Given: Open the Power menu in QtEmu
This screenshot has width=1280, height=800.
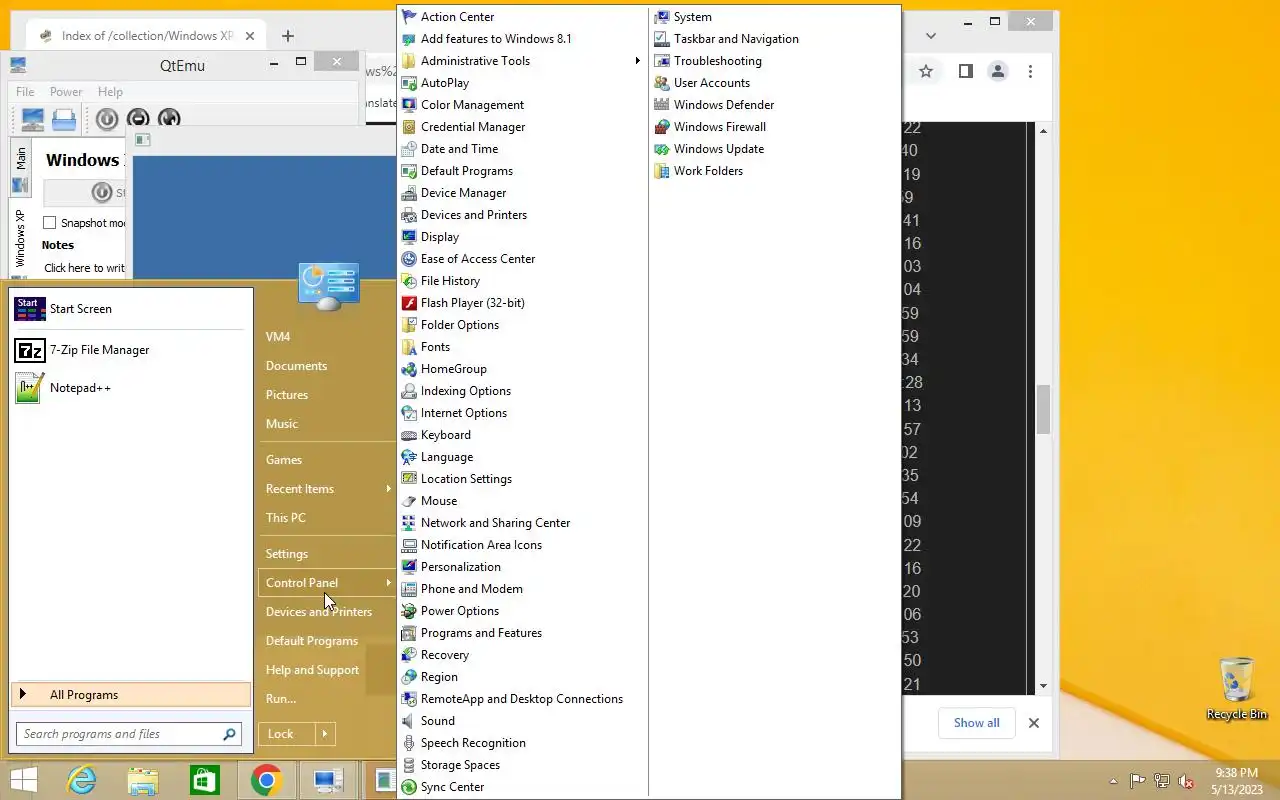Looking at the screenshot, I should tap(66, 92).
